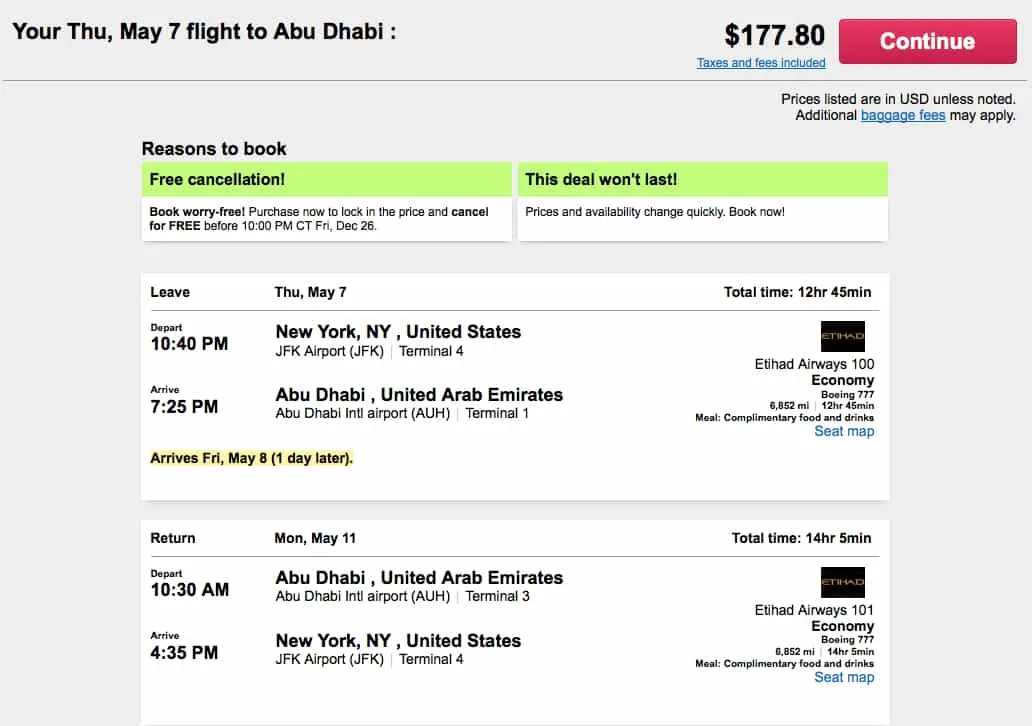Click Etihad Airways 101 flight number
The height and width of the screenshot is (726, 1032).
814,610
